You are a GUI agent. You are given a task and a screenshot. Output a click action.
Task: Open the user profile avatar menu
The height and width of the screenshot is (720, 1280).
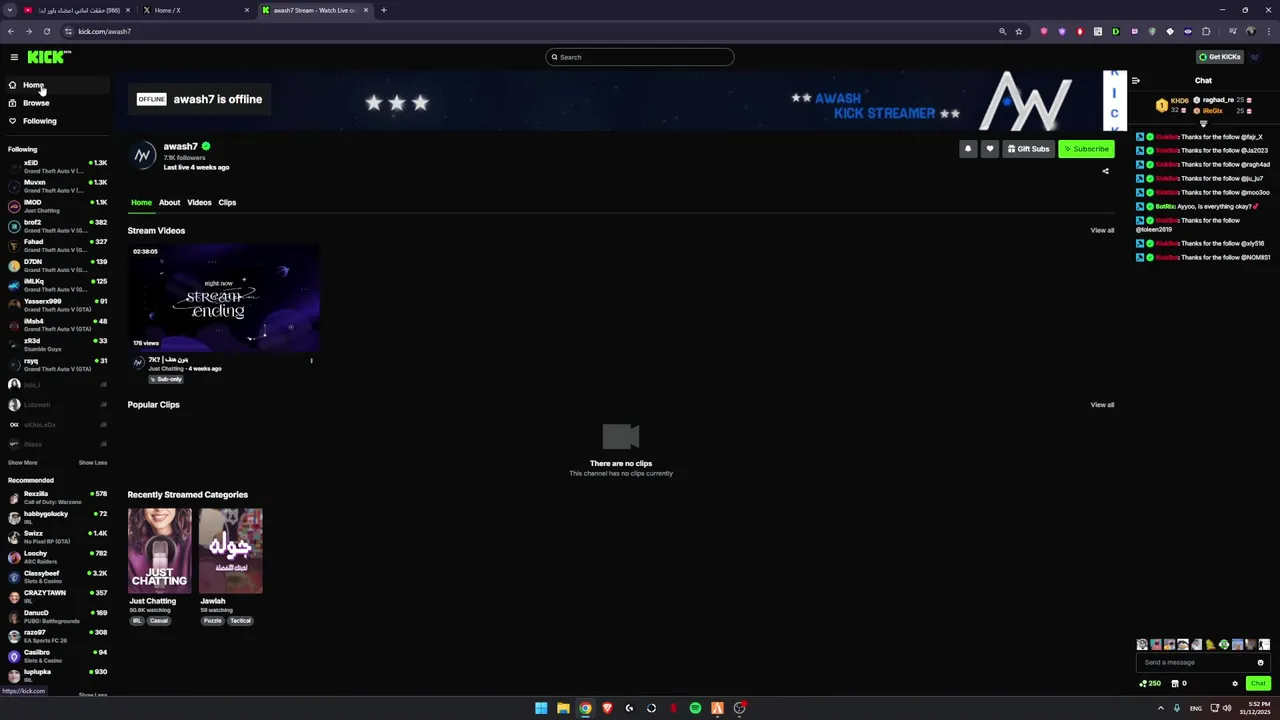click(1255, 57)
